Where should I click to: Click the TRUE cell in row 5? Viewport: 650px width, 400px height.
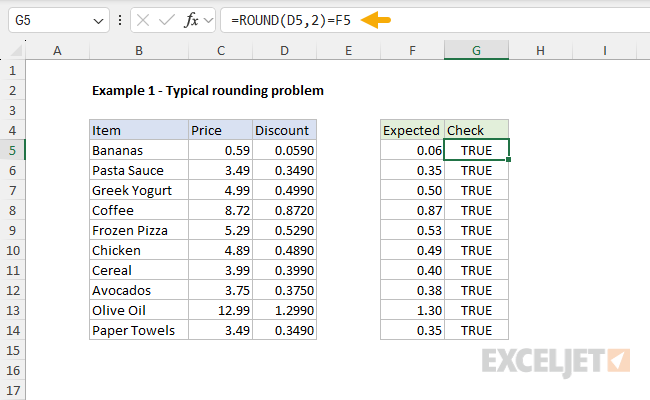pos(476,150)
